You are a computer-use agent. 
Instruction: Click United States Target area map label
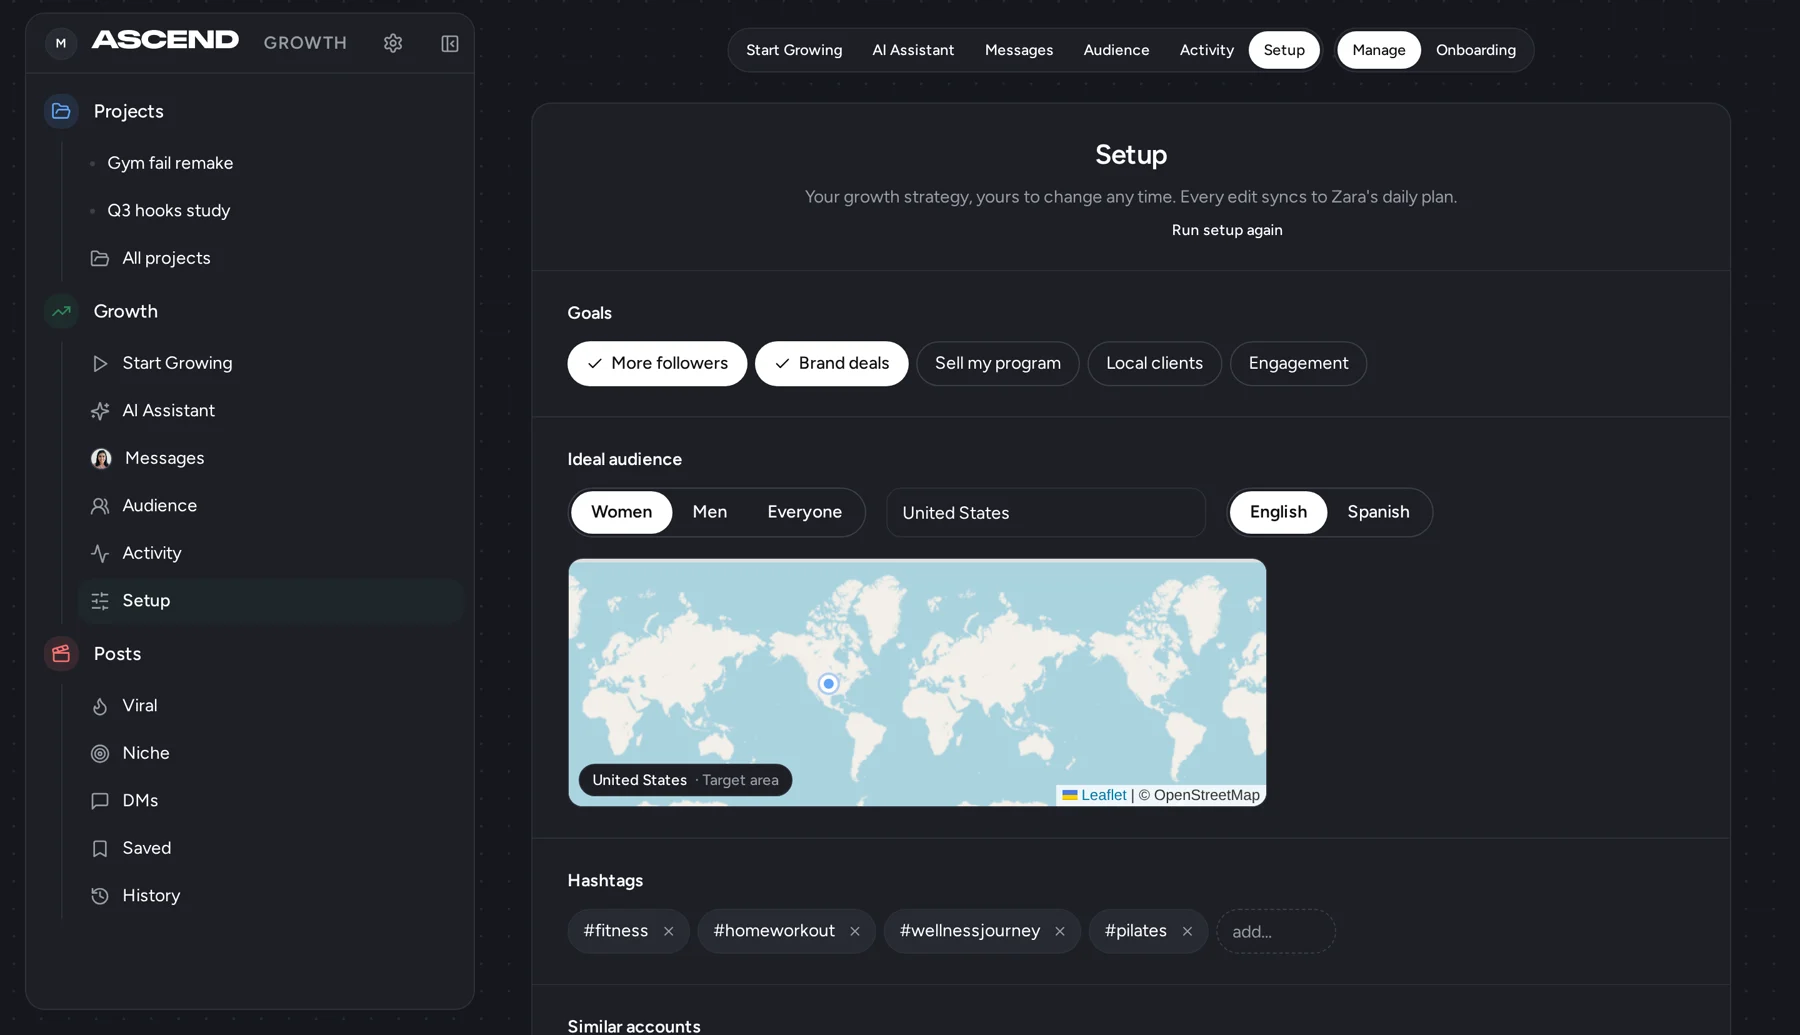pos(685,780)
